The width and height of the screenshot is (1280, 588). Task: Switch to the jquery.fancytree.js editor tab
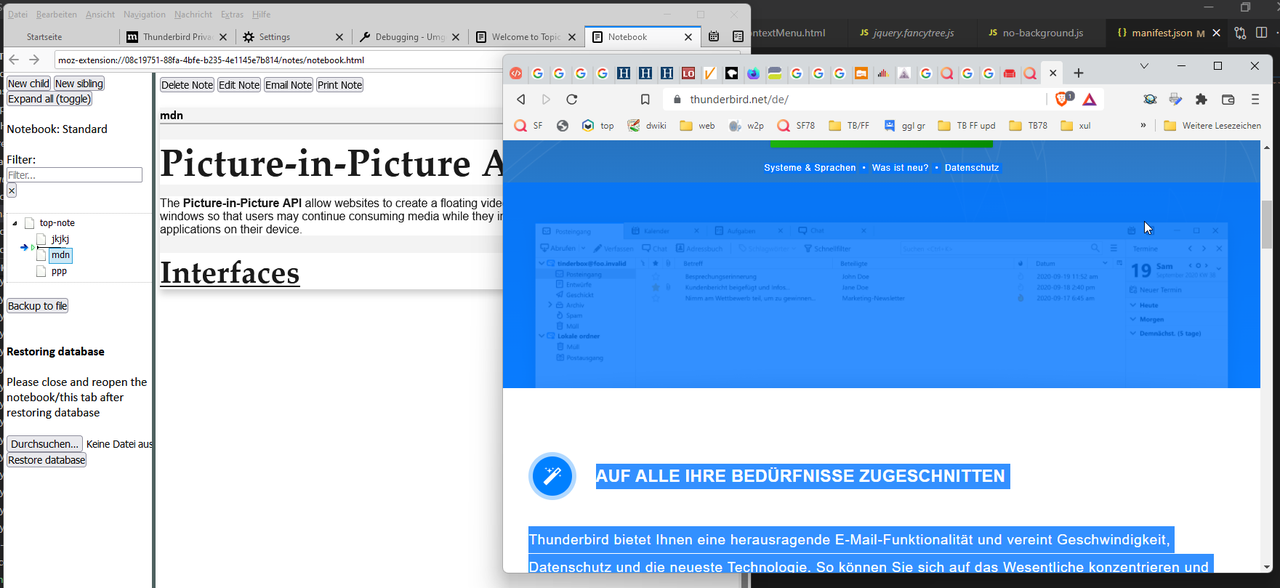pyautogui.click(x=907, y=33)
